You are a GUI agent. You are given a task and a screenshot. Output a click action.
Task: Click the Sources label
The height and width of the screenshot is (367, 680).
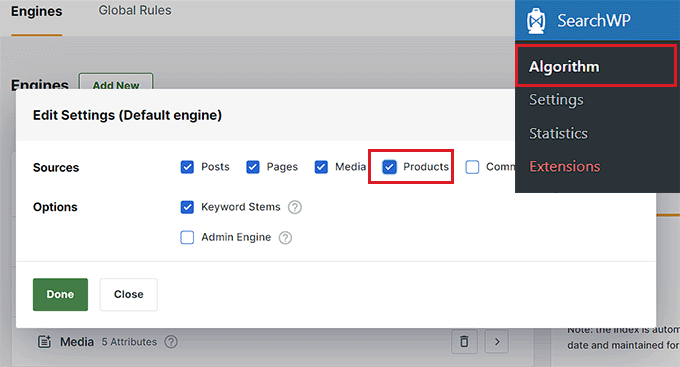click(56, 167)
